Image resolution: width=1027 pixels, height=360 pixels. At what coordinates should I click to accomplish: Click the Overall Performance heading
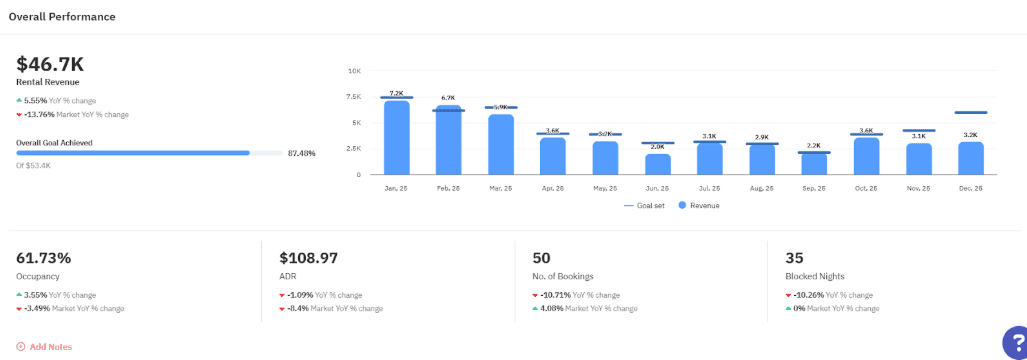click(62, 17)
